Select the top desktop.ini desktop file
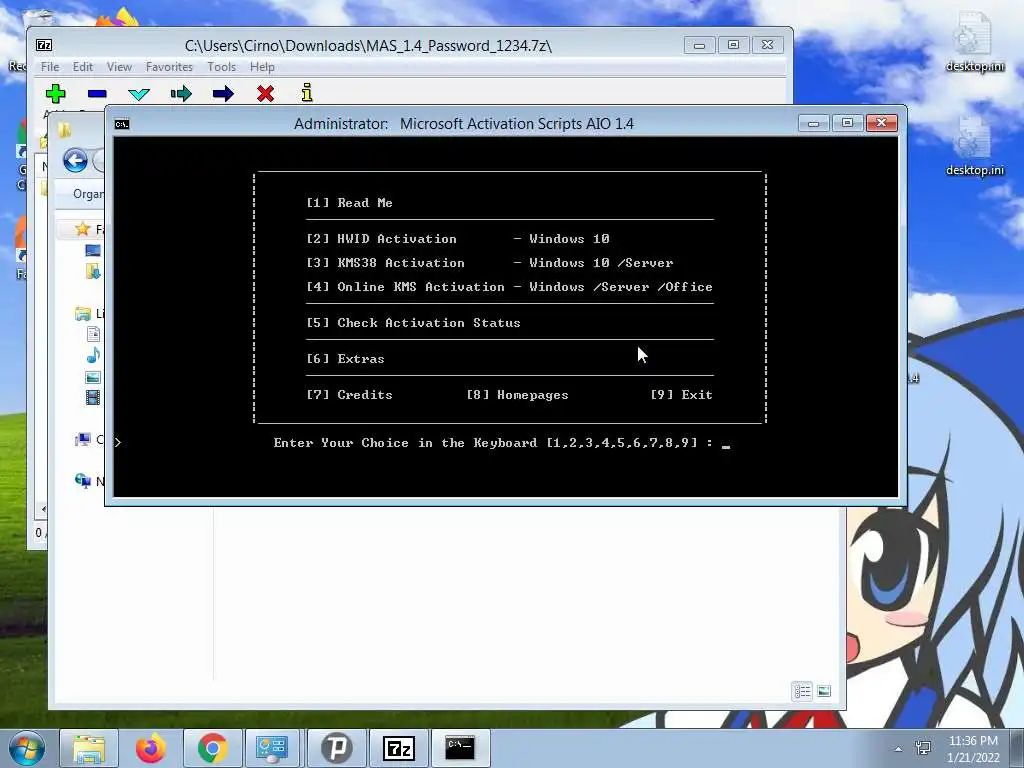1024x768 pixels. click(x=974, y=44)
